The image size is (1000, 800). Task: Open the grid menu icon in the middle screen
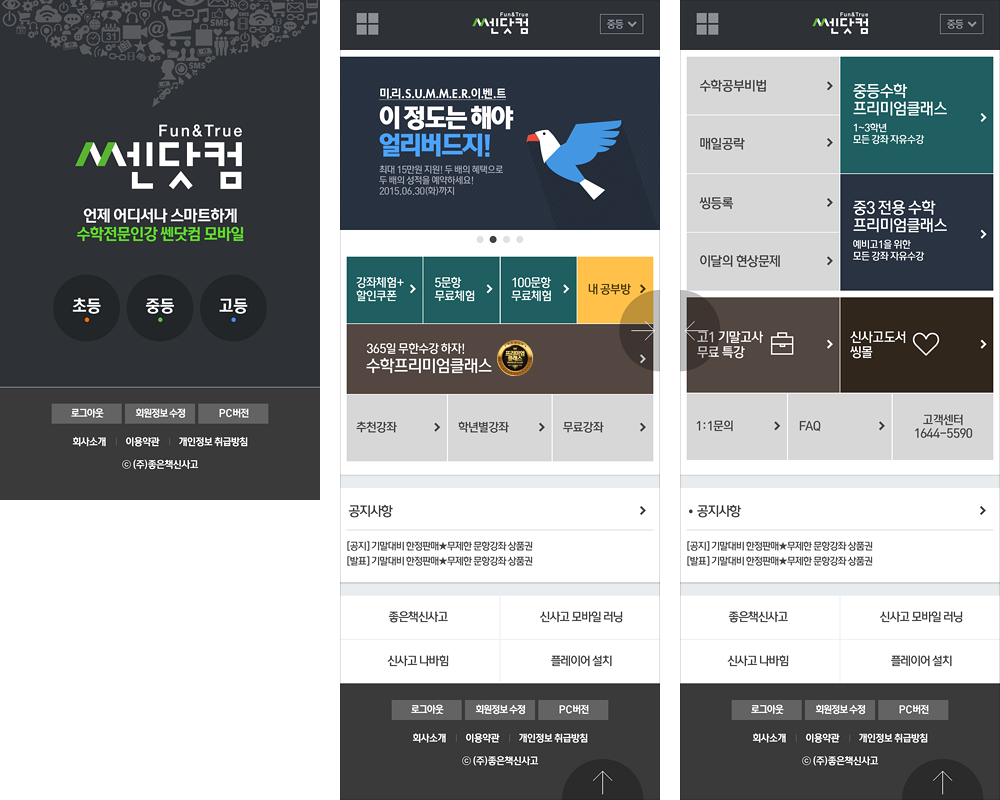(367, 24)
